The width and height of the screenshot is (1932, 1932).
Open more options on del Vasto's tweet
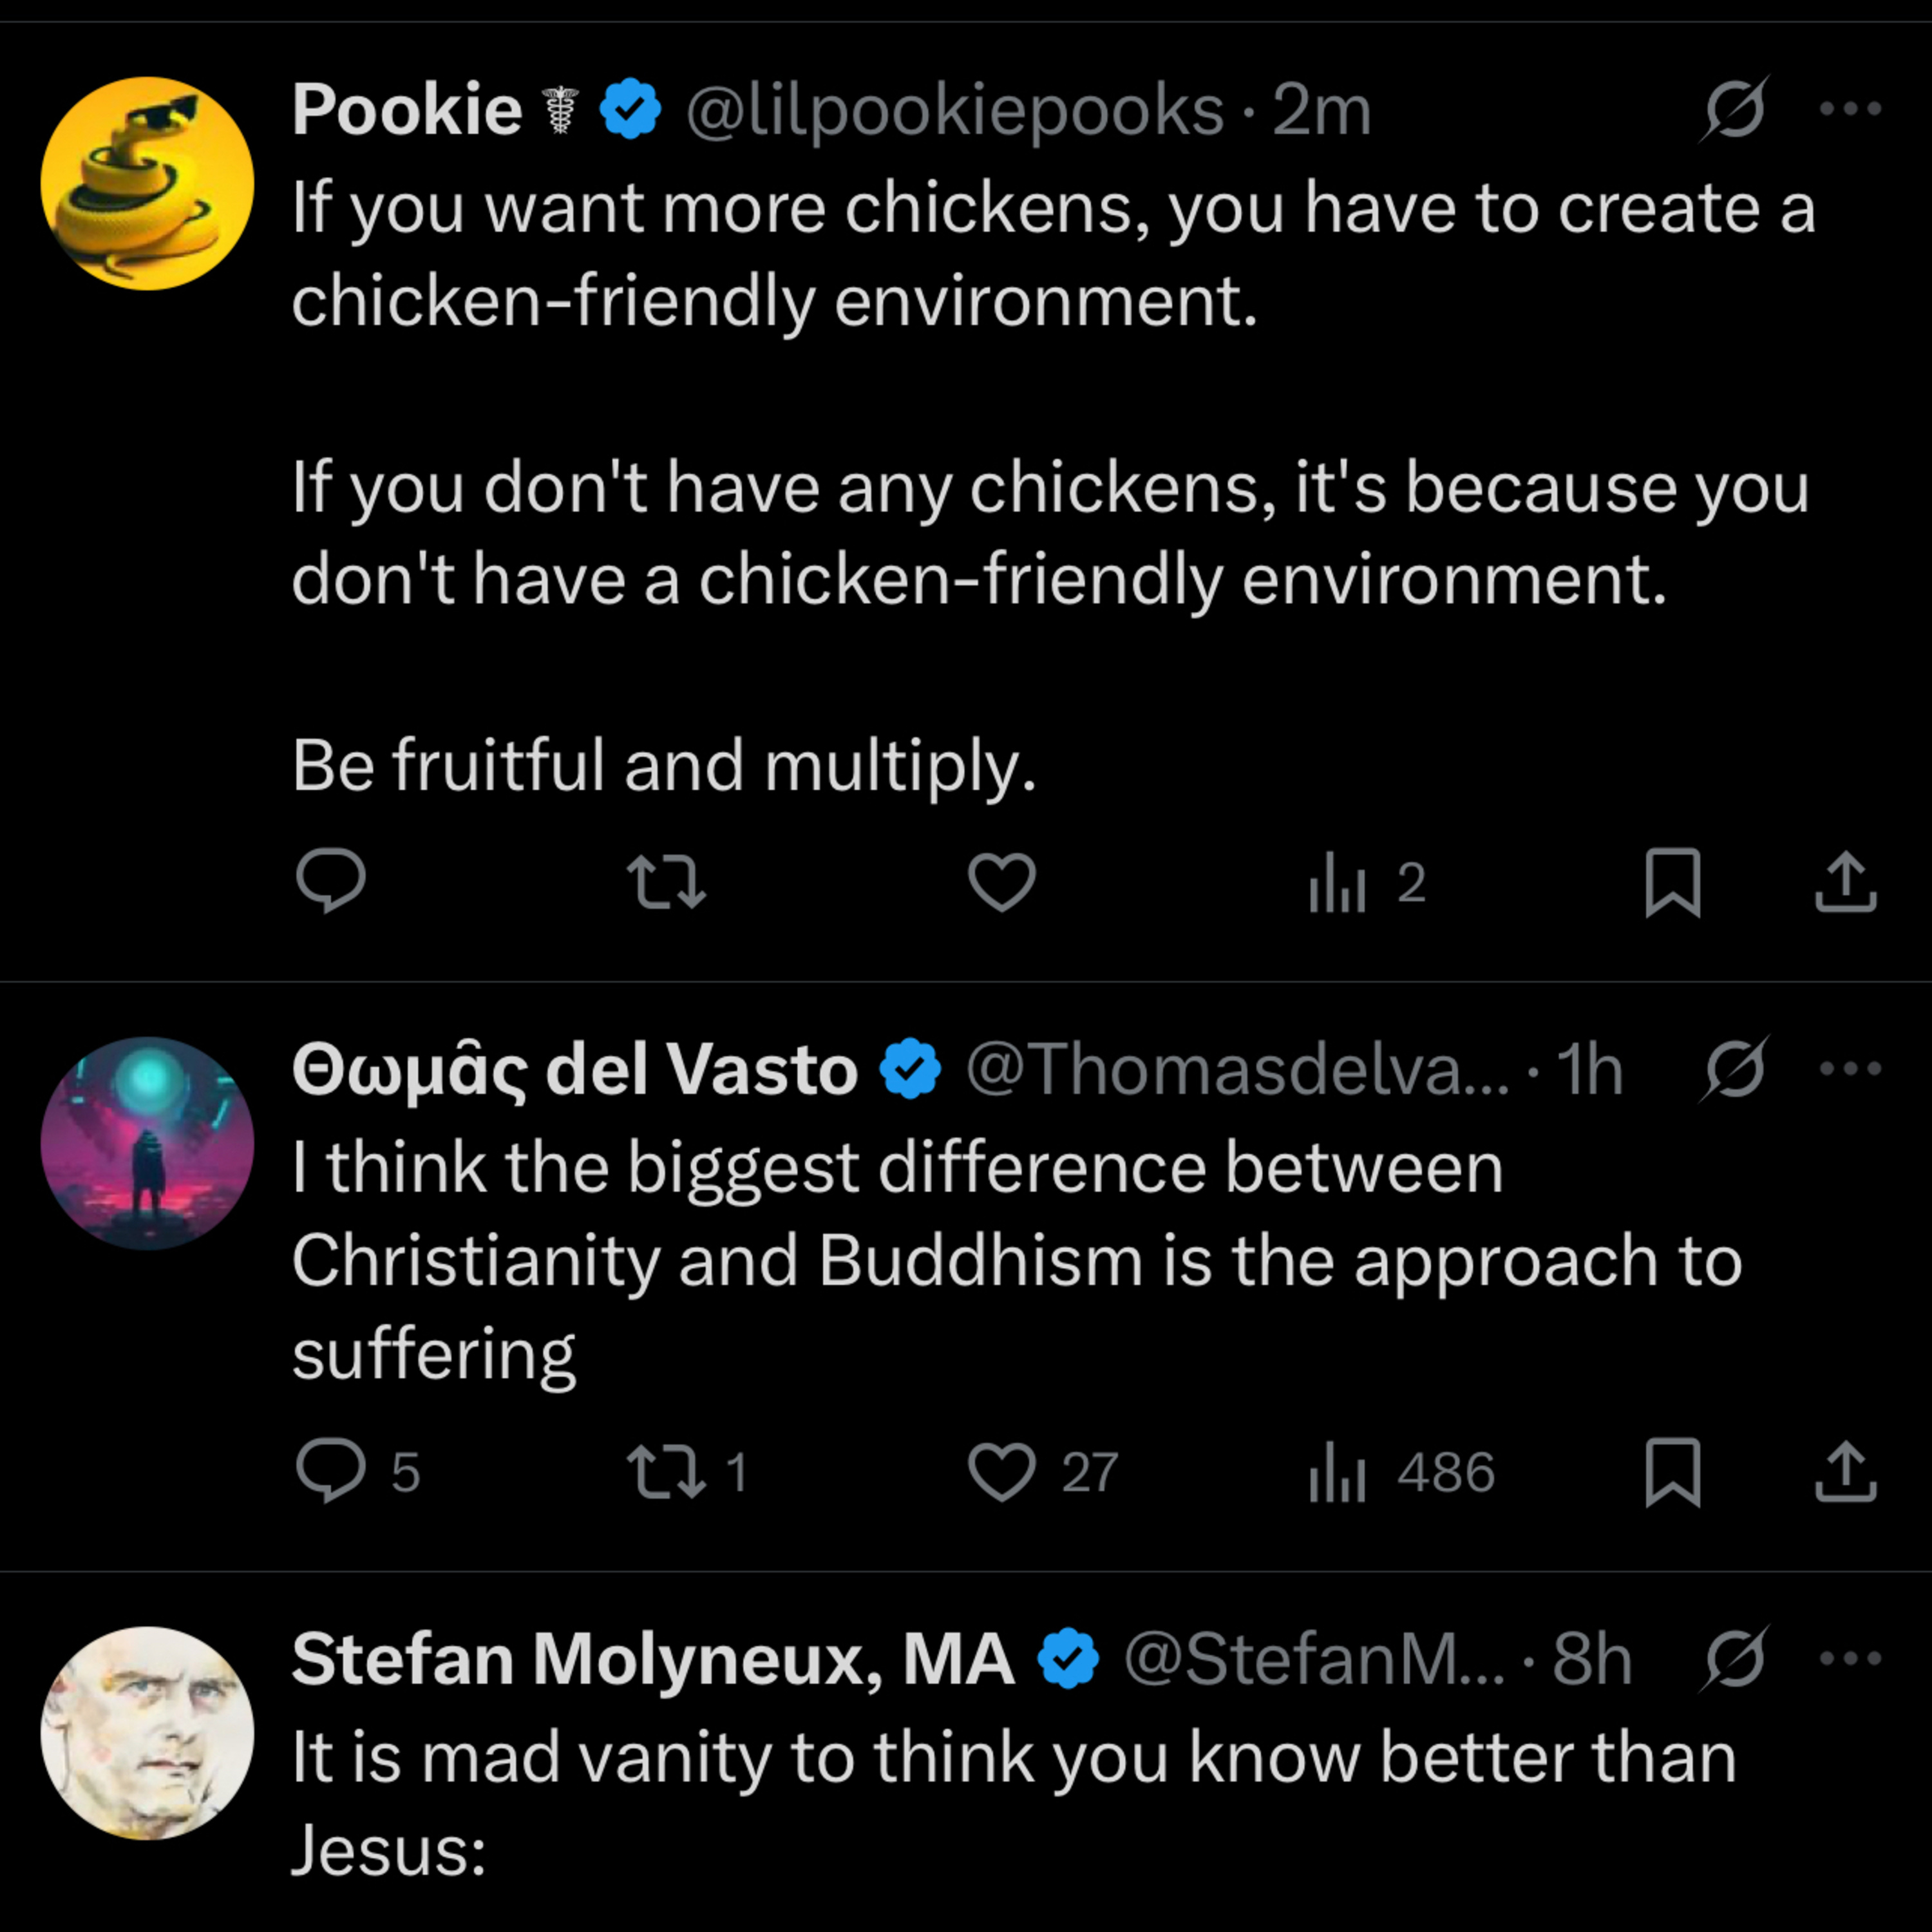pos(1850,1069)
